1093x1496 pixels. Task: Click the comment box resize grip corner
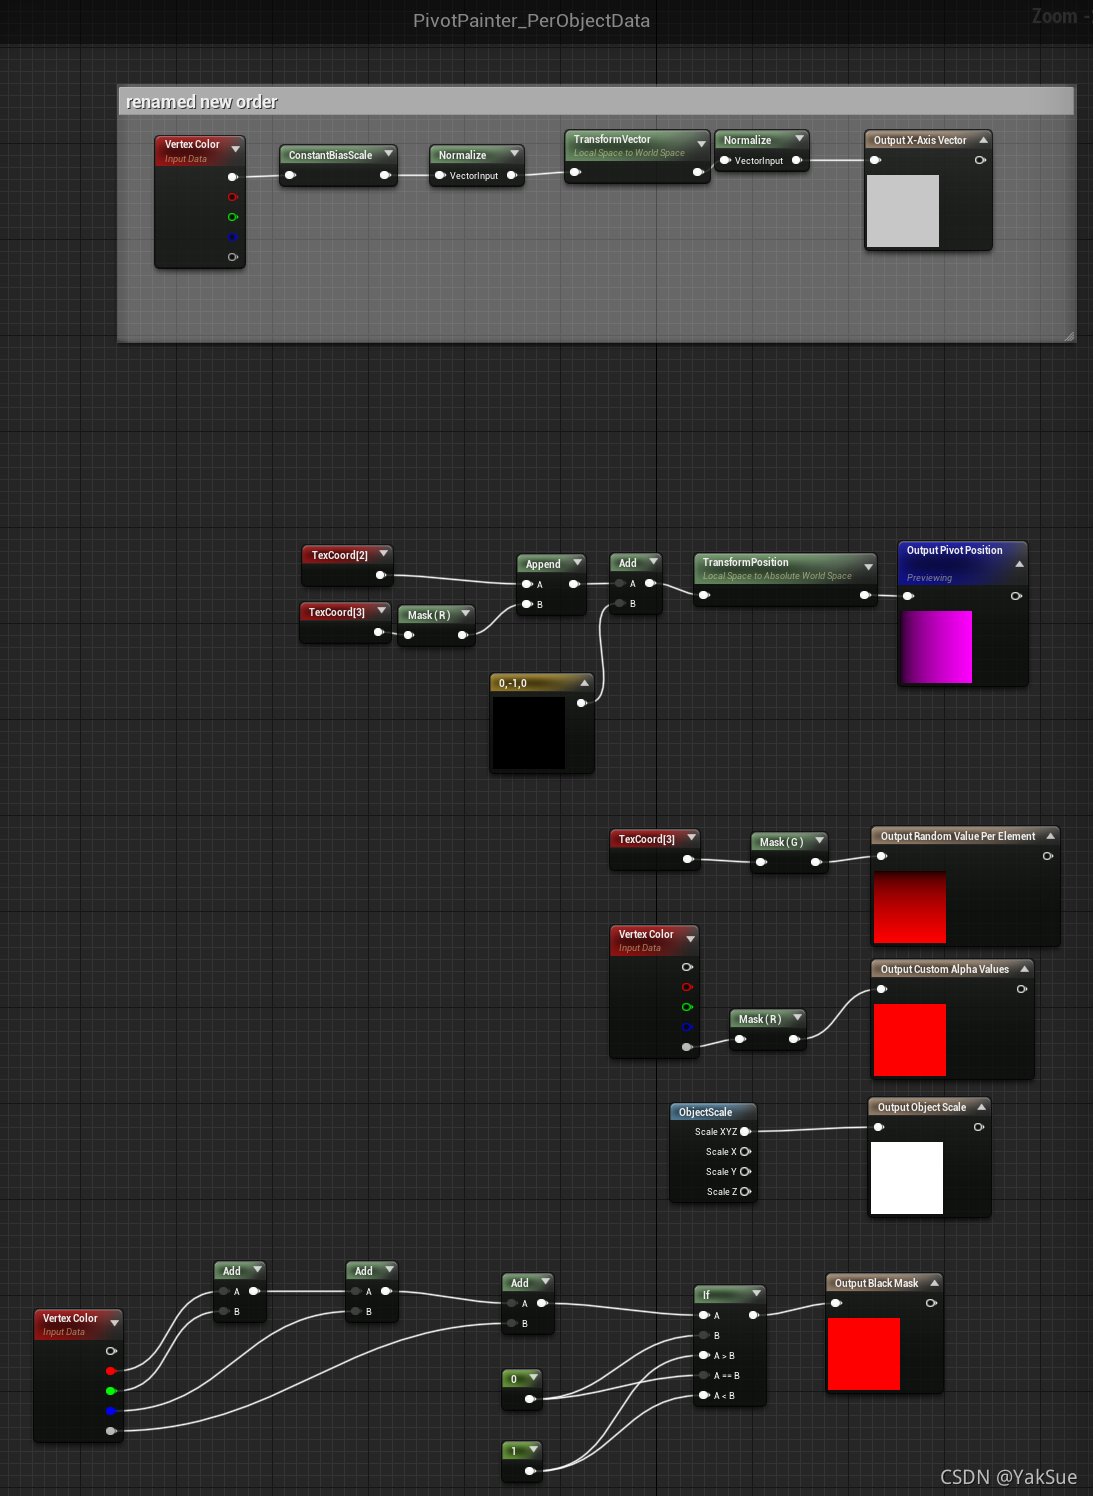pyautogui.click(x=1069, y=336)
